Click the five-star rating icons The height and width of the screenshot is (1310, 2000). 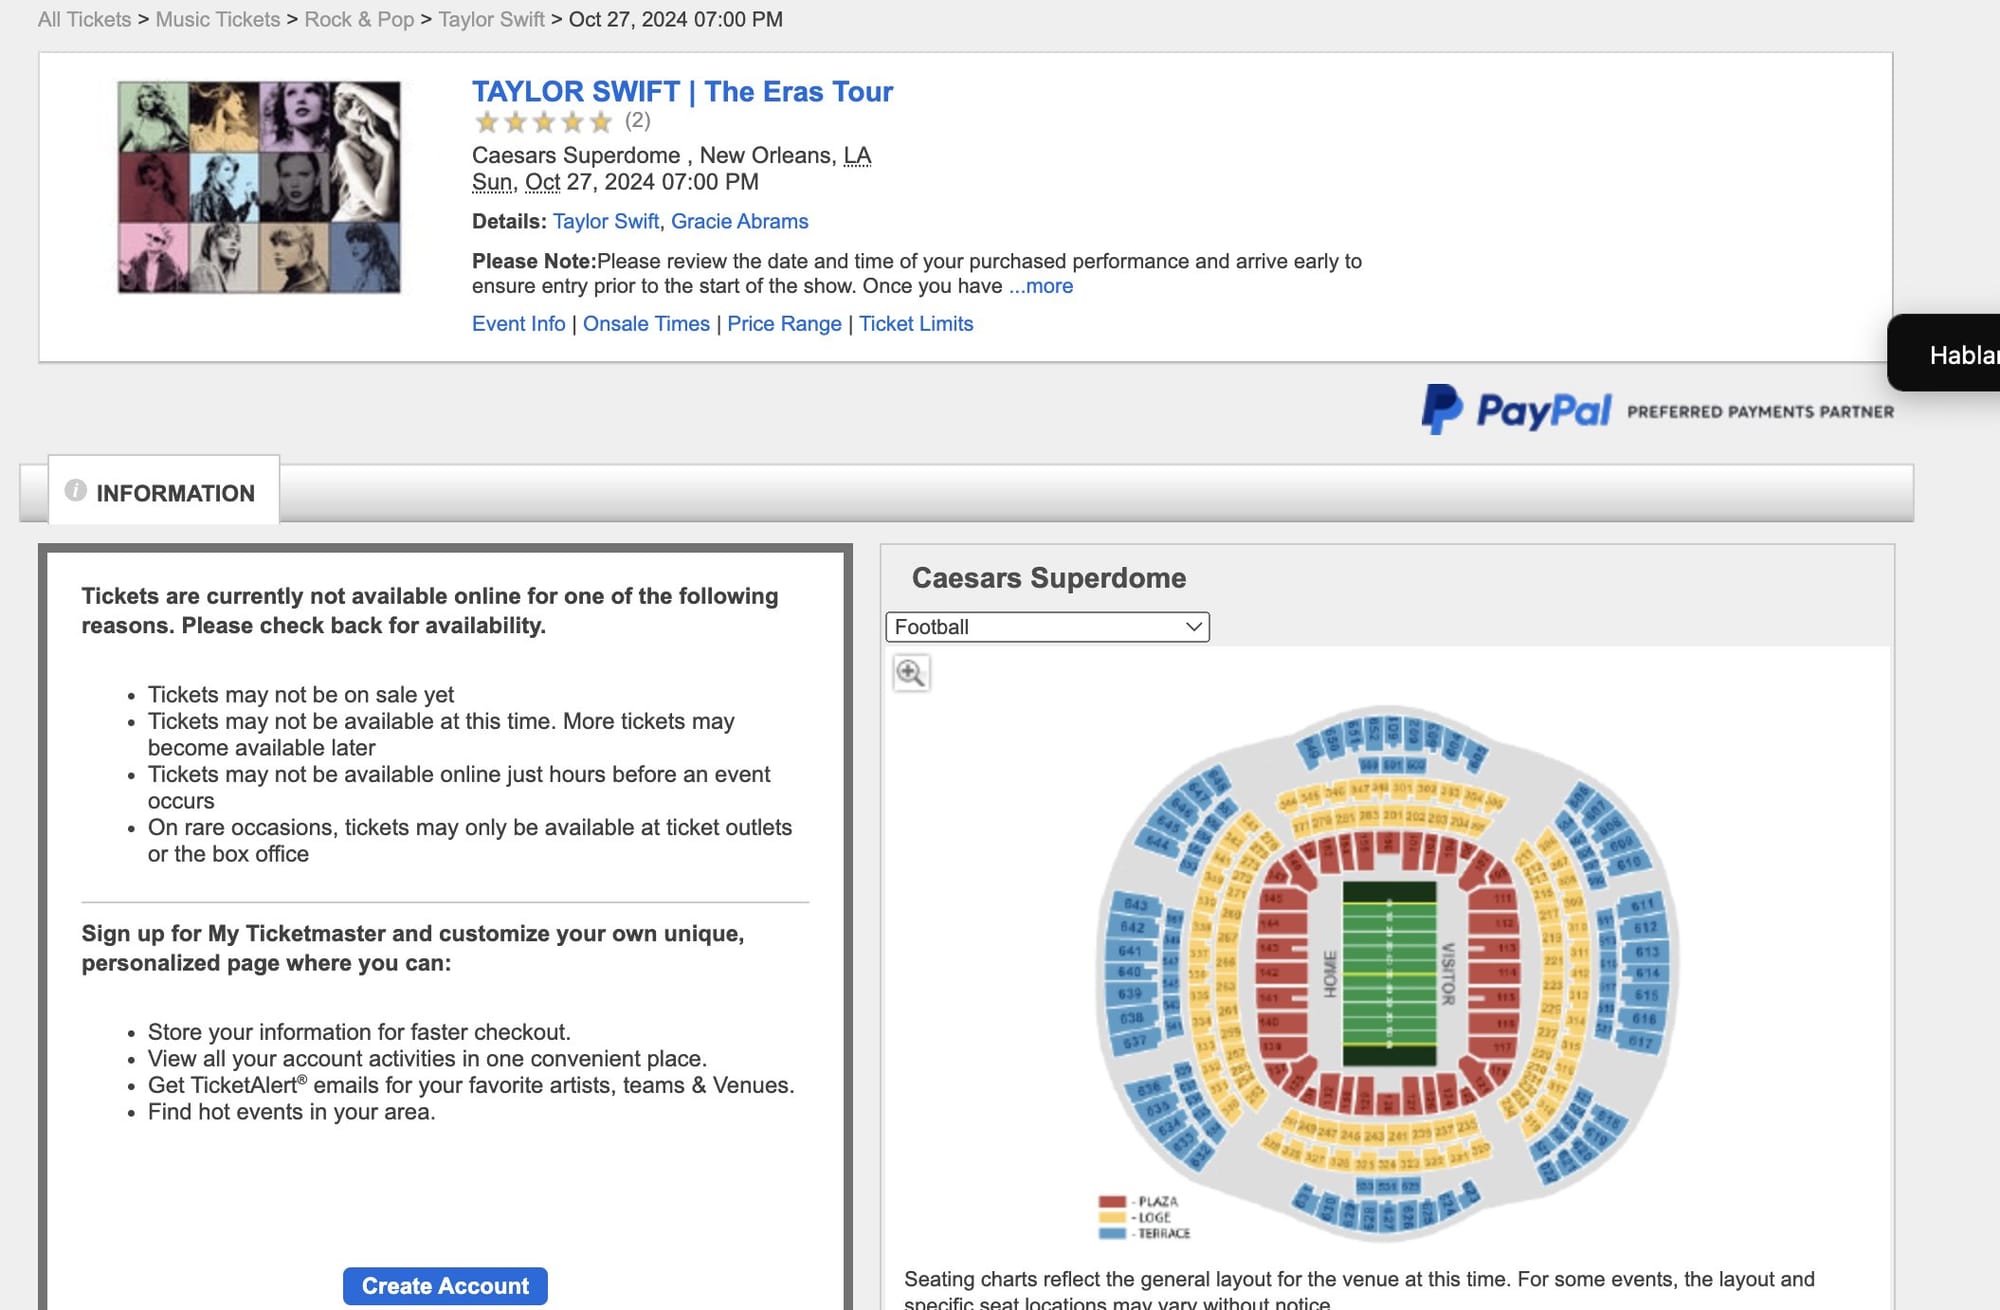[x=543, y=122]
